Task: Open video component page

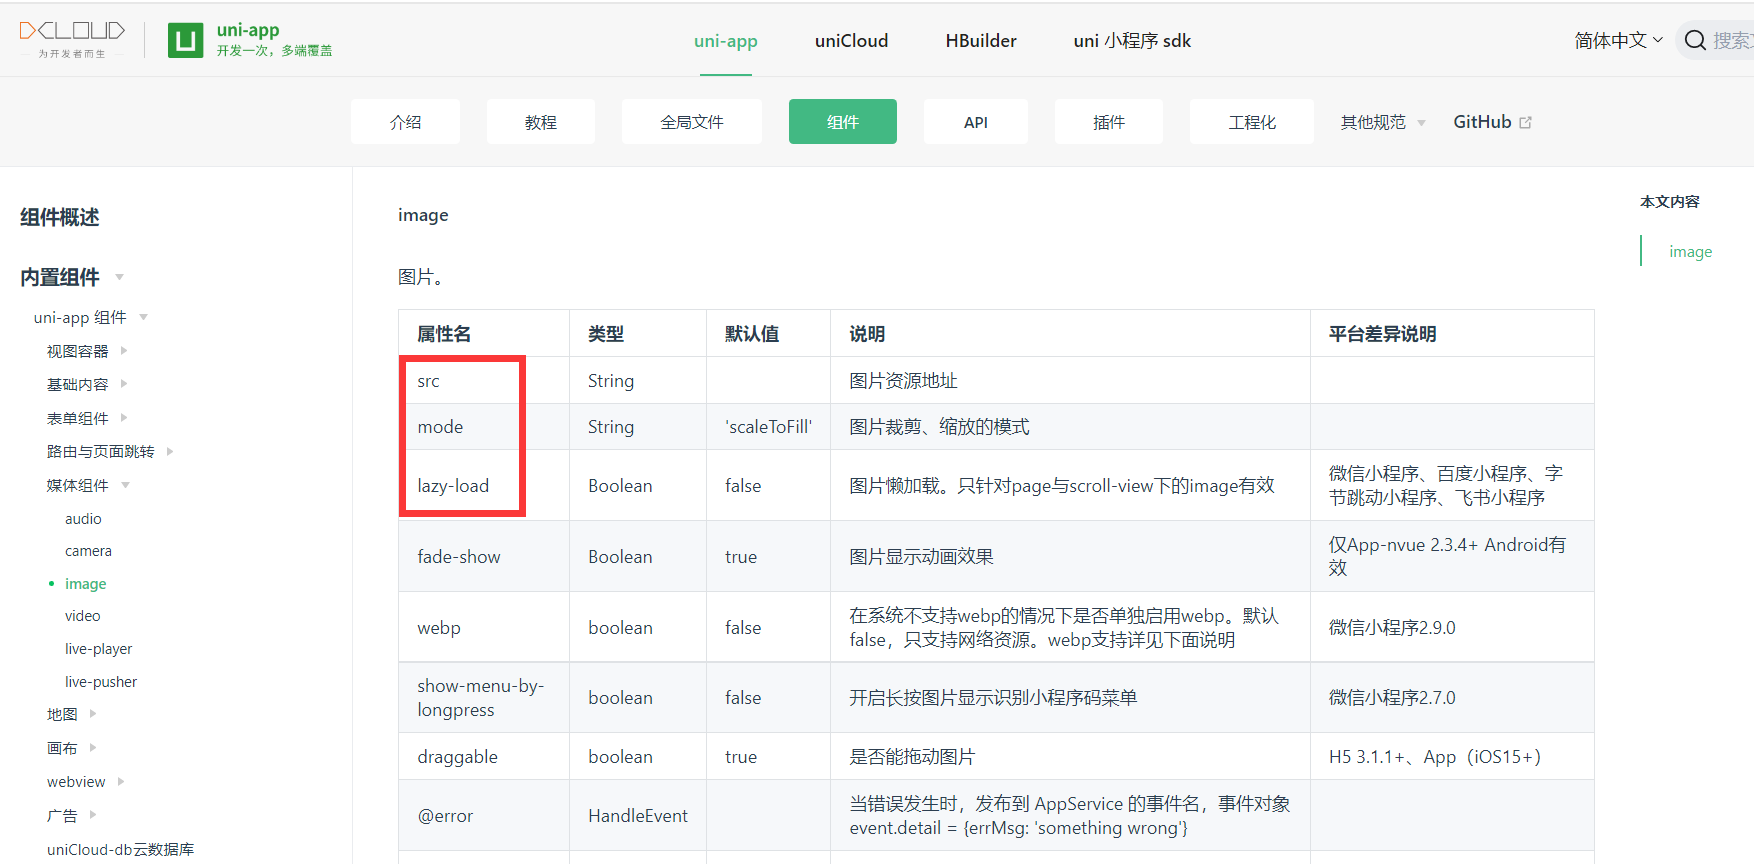Action: click(x=83, y=616)
